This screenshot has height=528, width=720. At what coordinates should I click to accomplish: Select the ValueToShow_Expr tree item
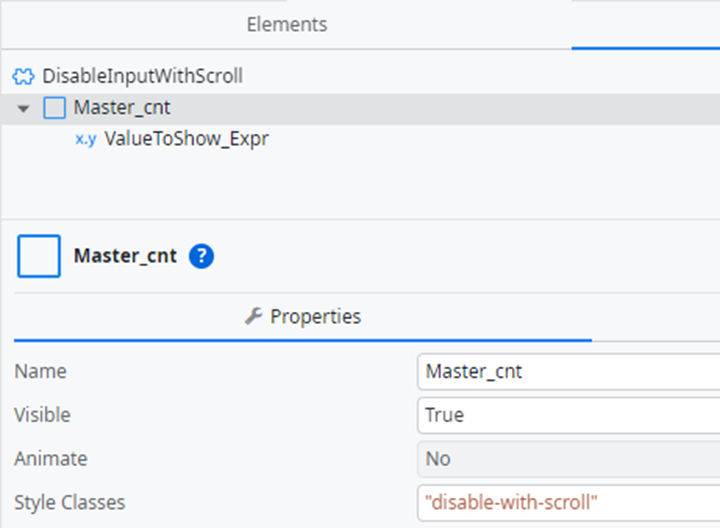pyautogui.click(x=186, y=139)
